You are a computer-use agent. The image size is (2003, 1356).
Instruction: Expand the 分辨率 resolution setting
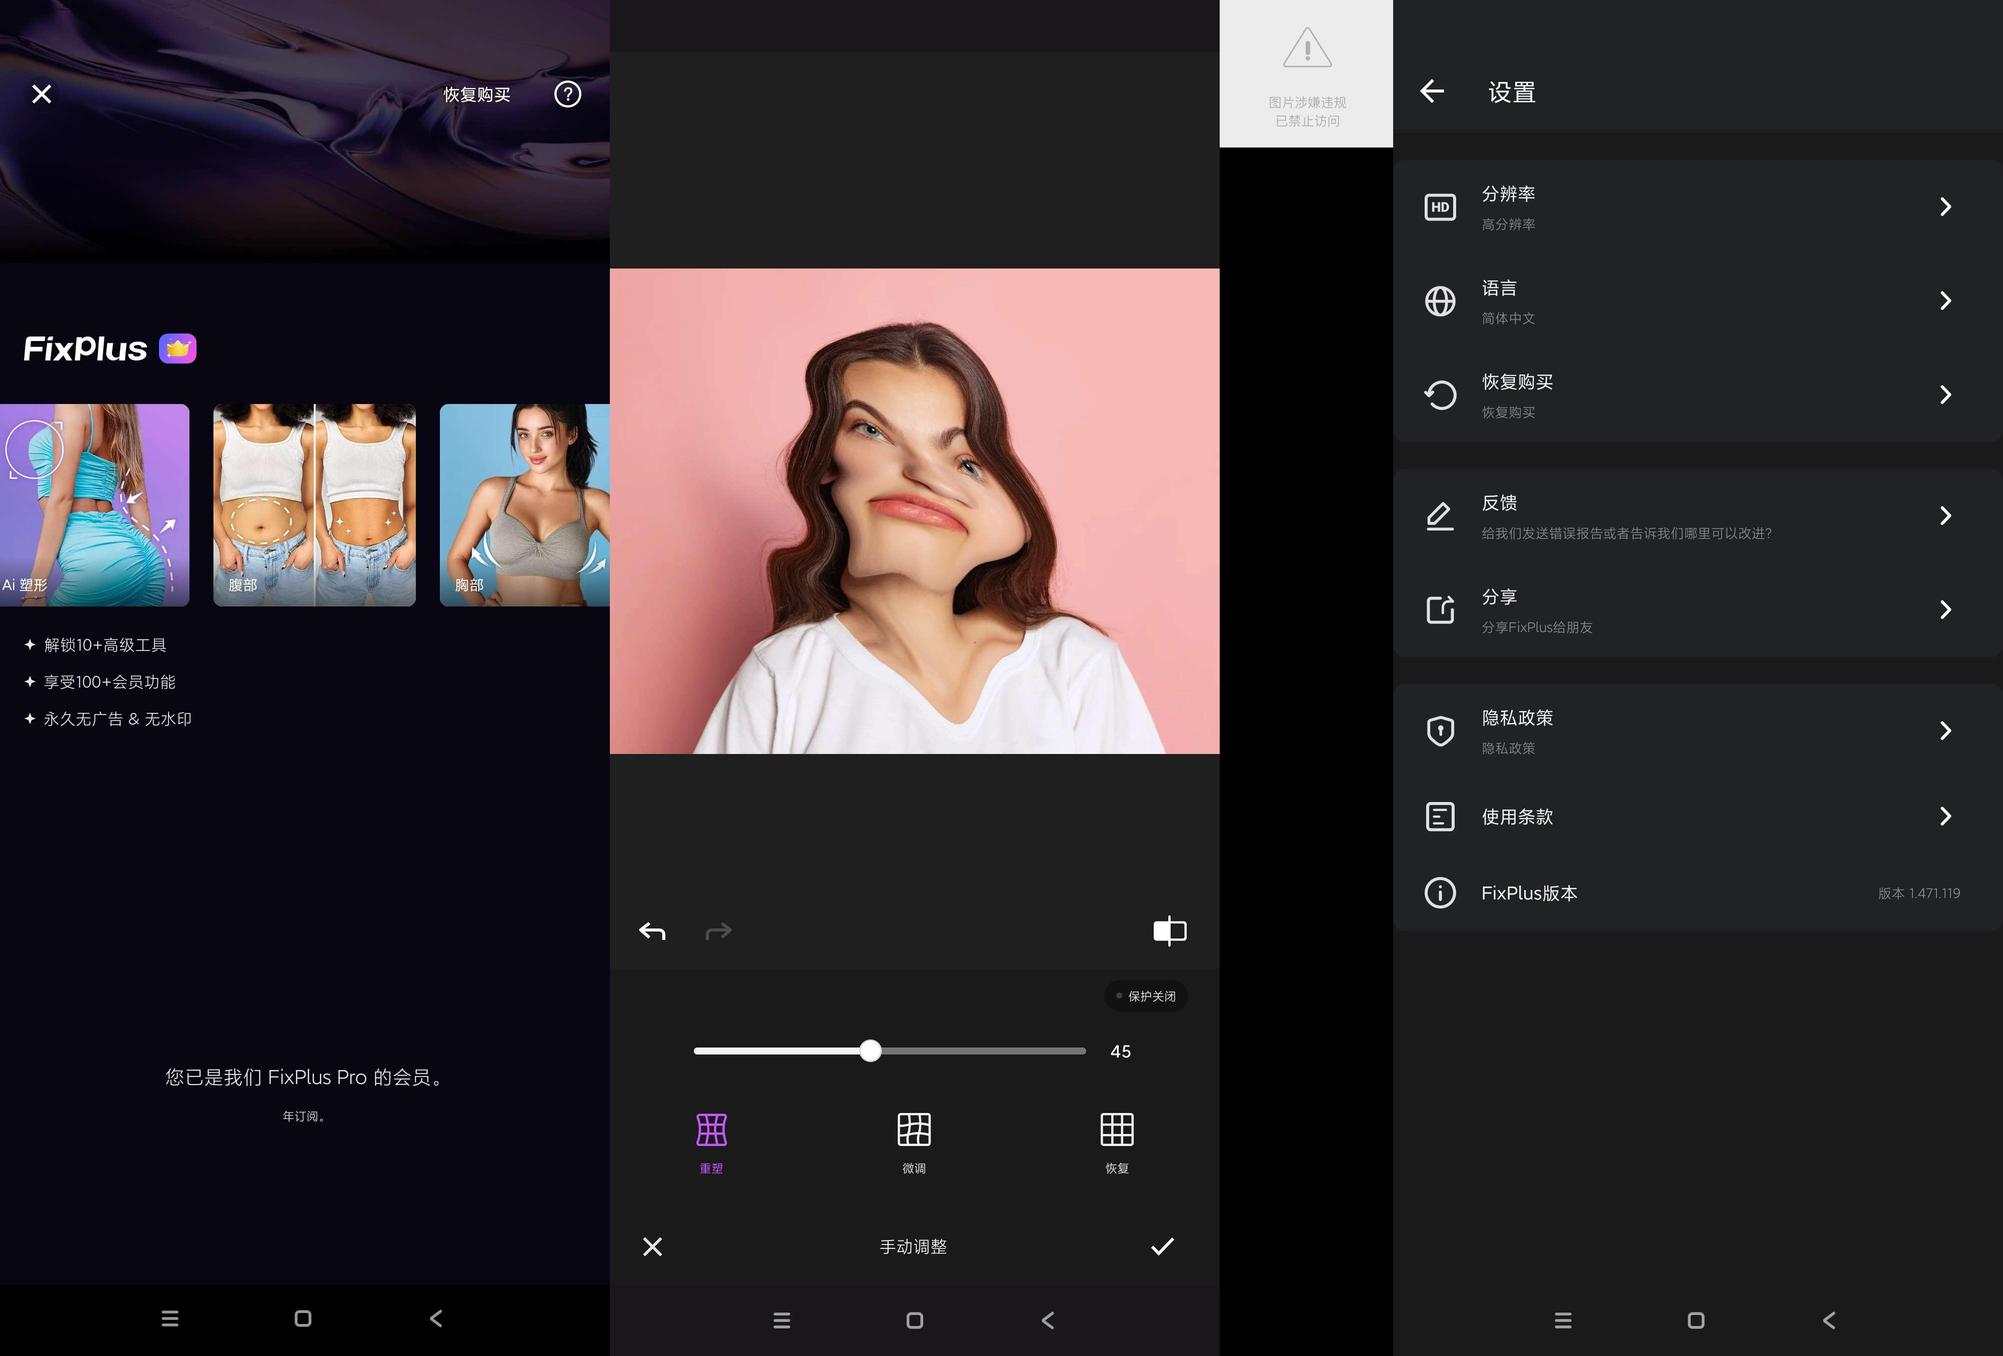[1697, 207]
